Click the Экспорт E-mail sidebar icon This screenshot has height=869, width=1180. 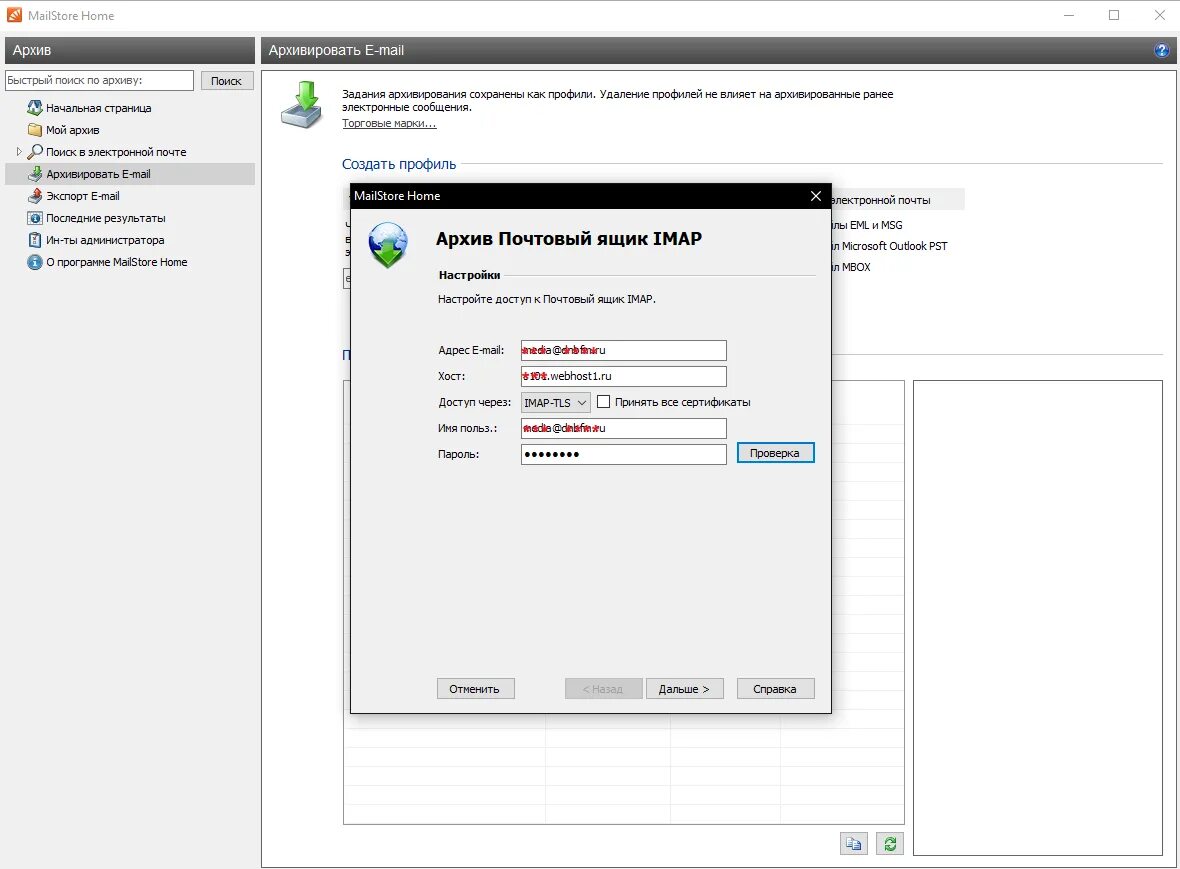point(35,196)
